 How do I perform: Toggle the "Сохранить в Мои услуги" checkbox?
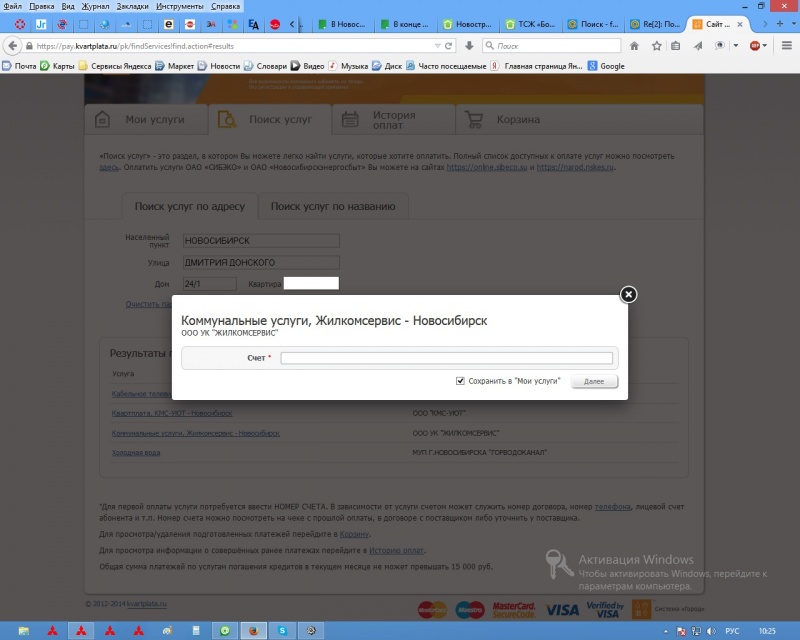click(460, 381)
